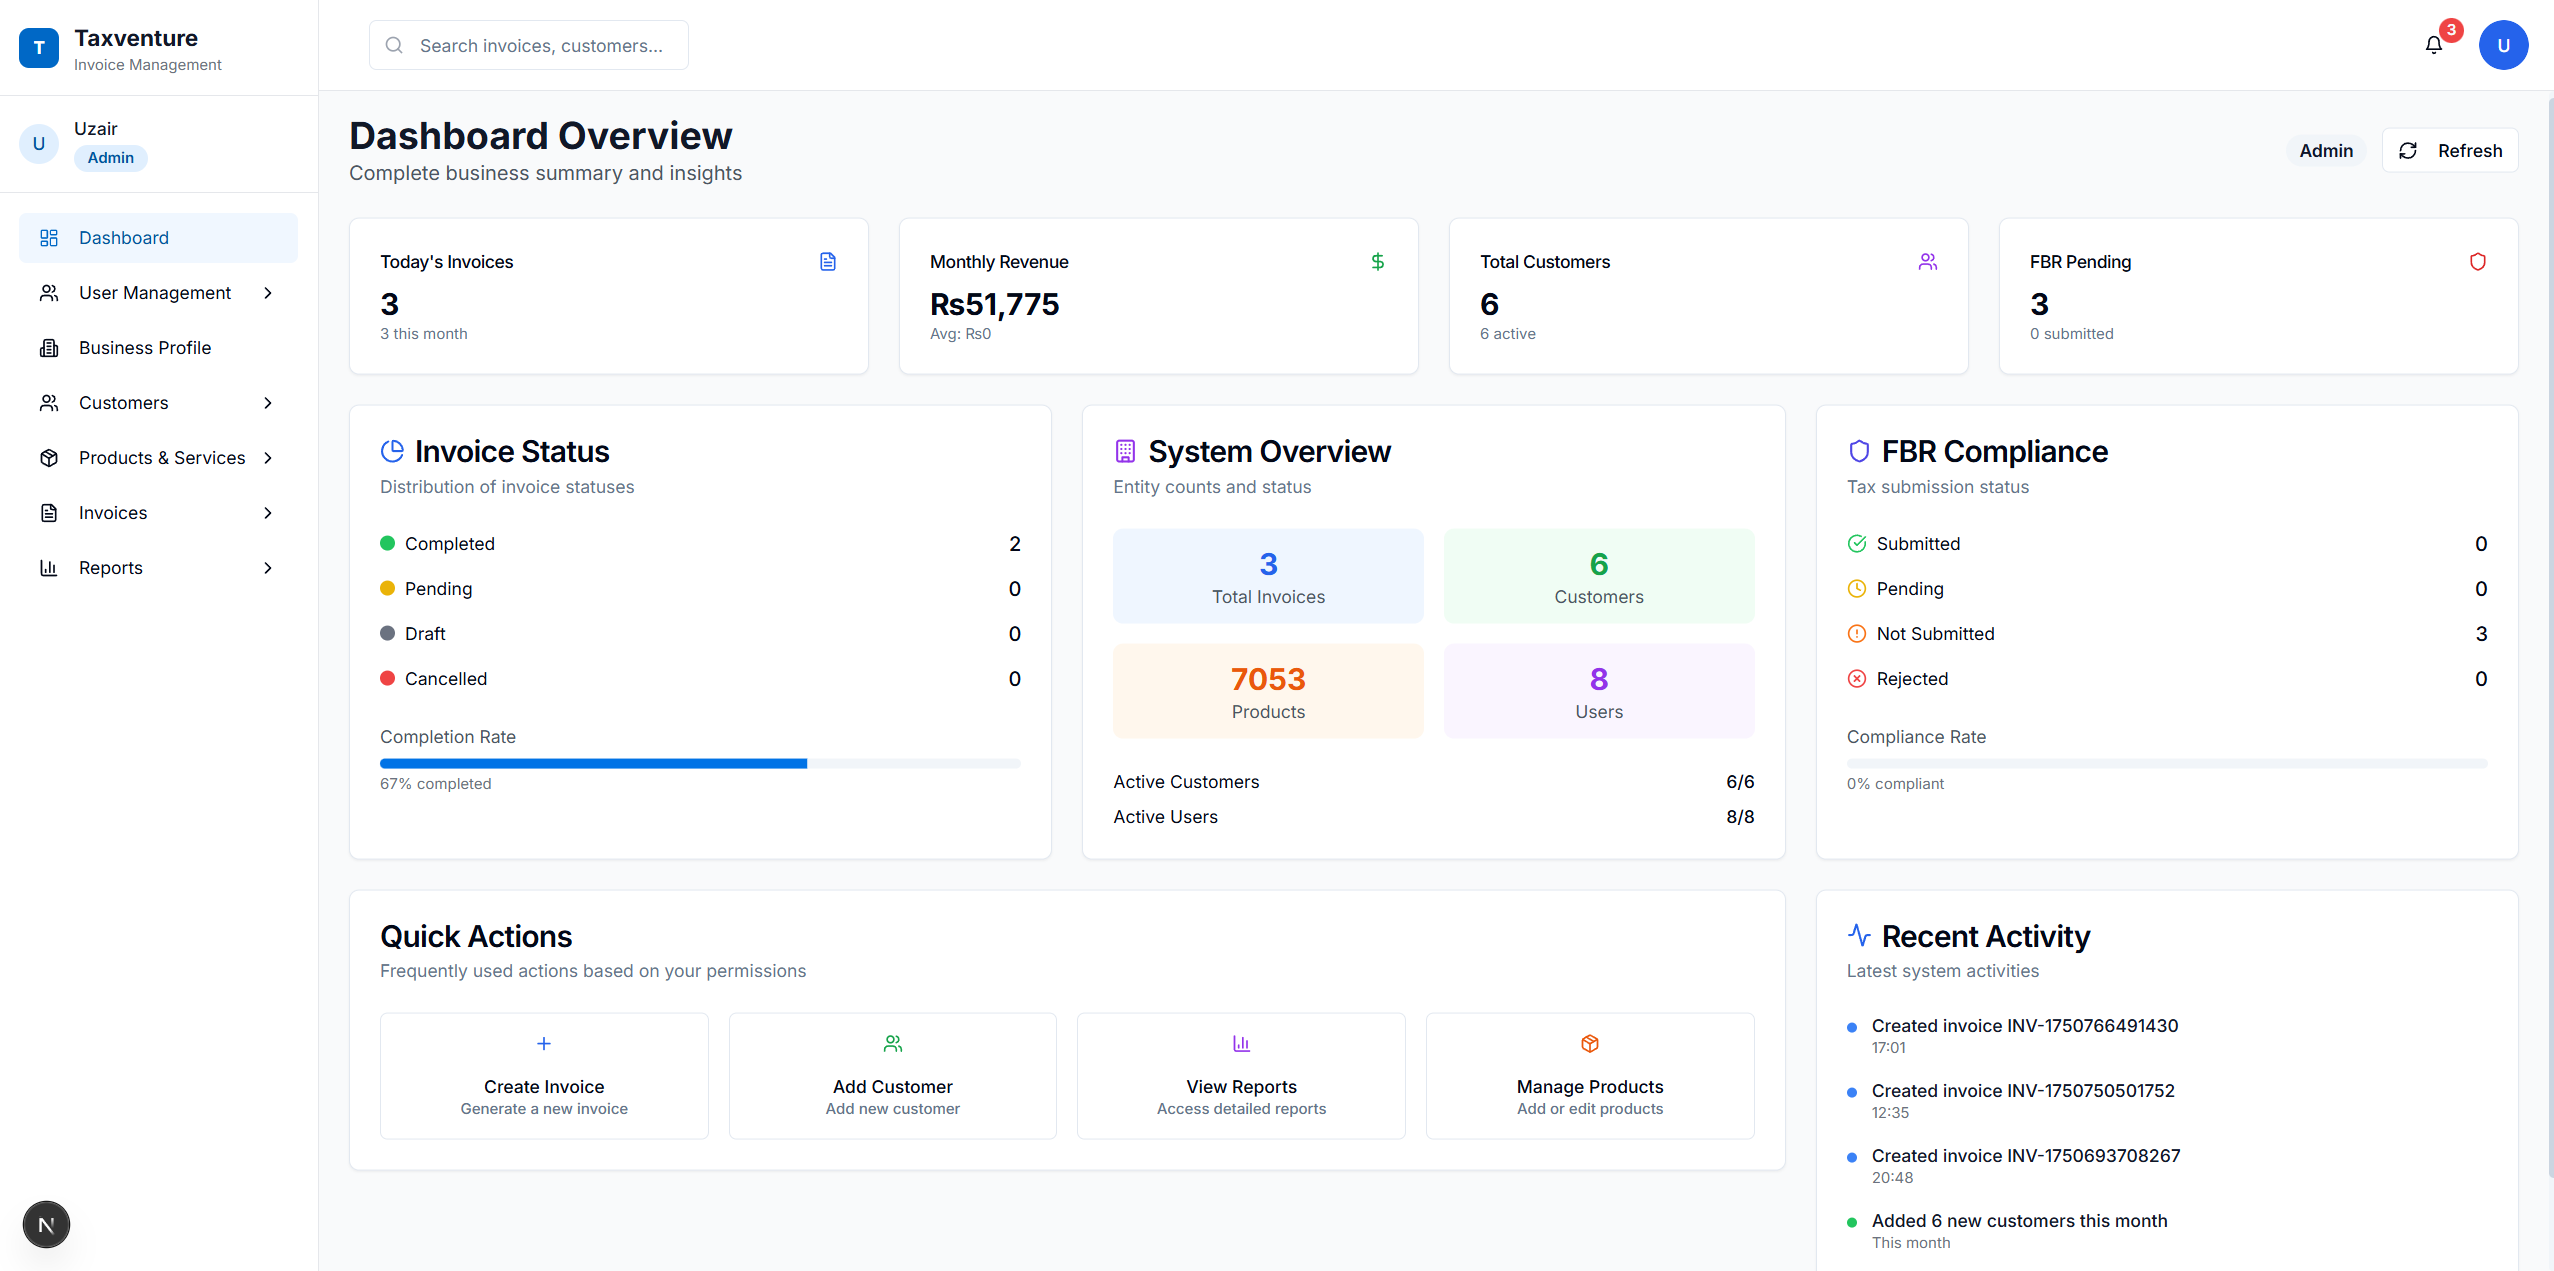
Task: Expand the Invoices menu in the sidebar
Action: tap(268, 512)
